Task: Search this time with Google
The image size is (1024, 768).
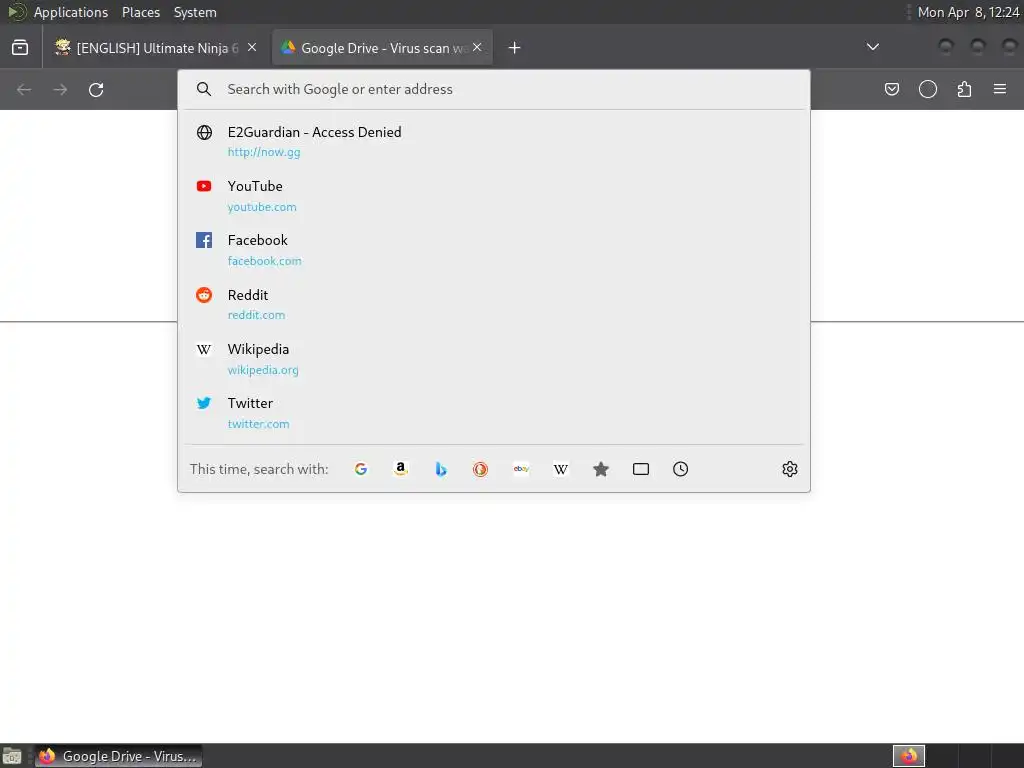Action: [x=360, y=469]
